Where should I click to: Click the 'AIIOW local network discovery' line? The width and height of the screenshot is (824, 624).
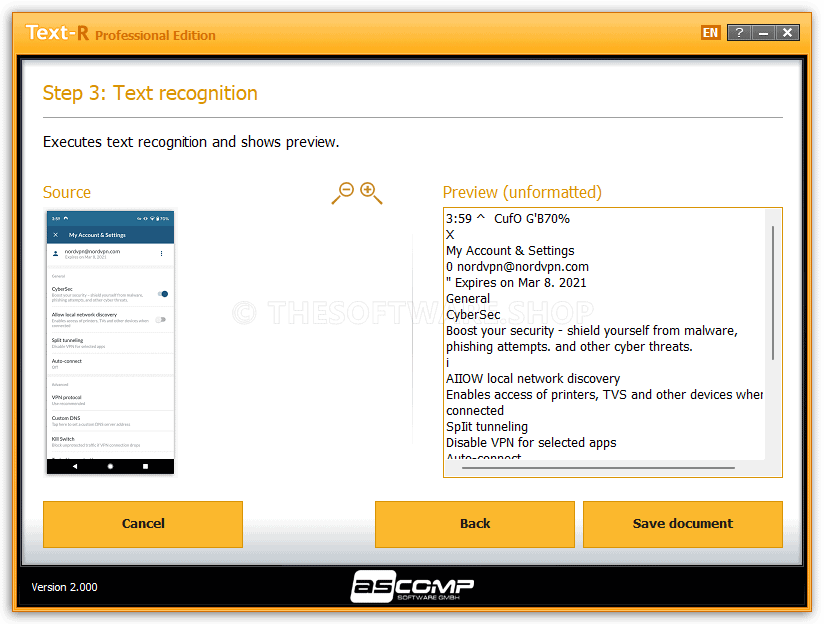(533, 379)
